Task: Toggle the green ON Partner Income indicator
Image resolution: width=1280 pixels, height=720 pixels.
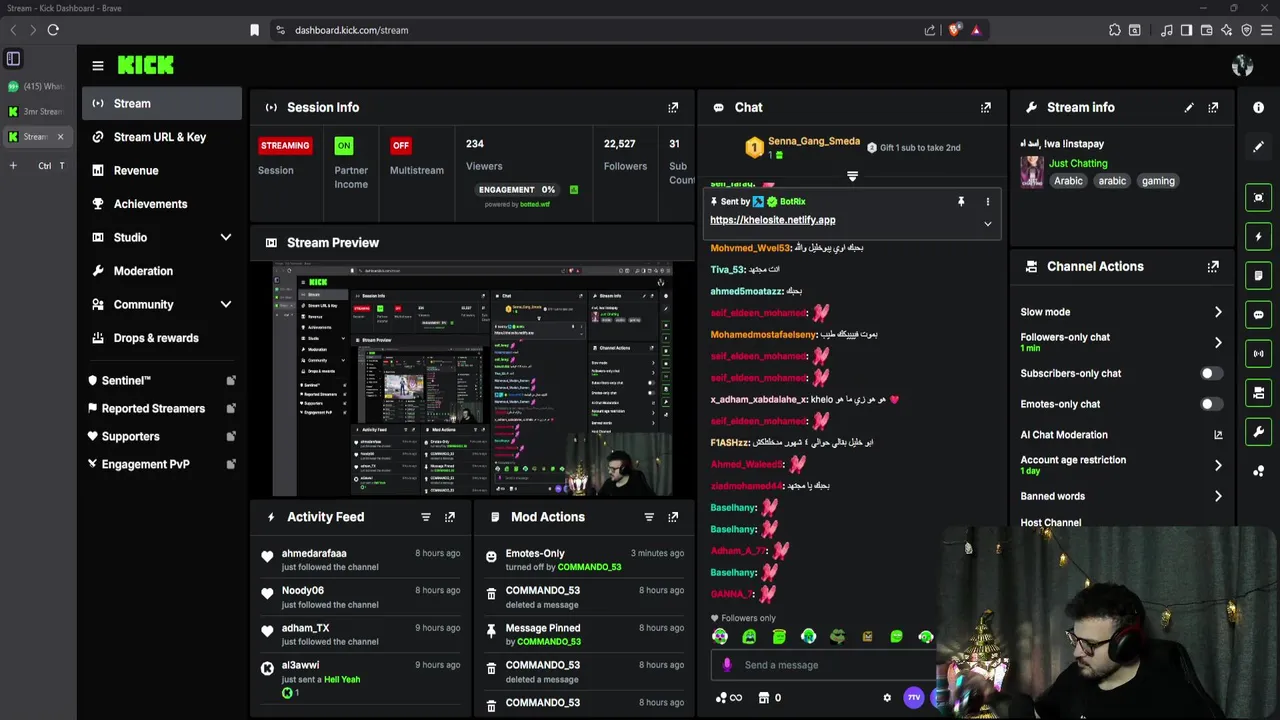Action: click(344, 145)
